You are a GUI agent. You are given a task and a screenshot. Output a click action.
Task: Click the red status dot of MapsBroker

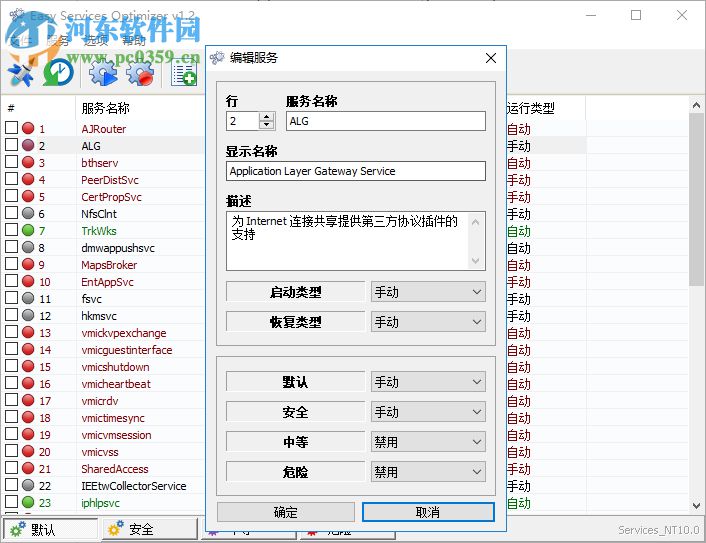[x=28, y=264]
